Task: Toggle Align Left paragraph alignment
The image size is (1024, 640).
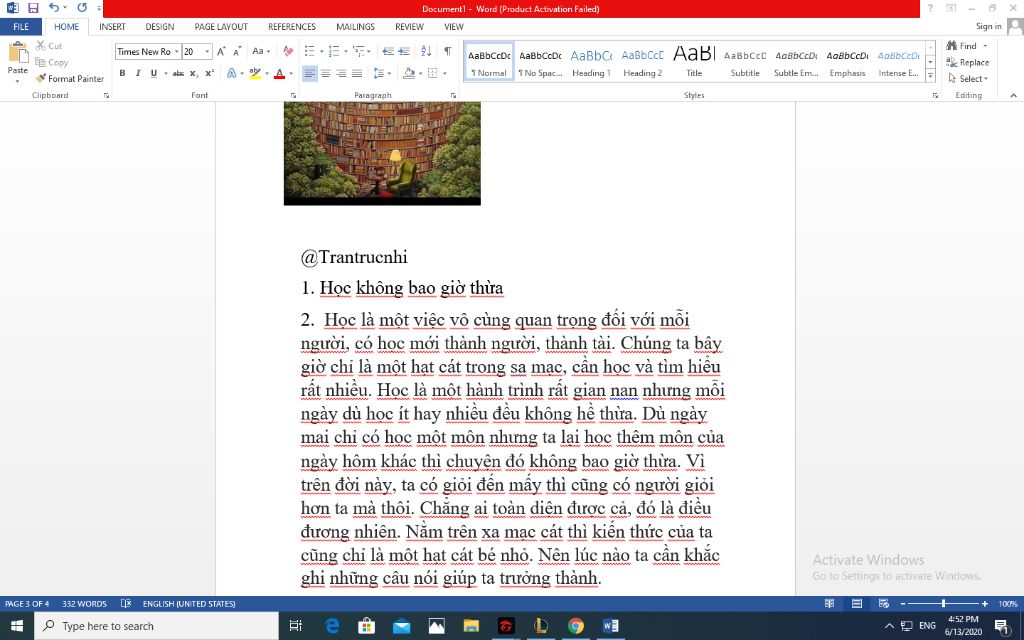Action: pos(310,73)
